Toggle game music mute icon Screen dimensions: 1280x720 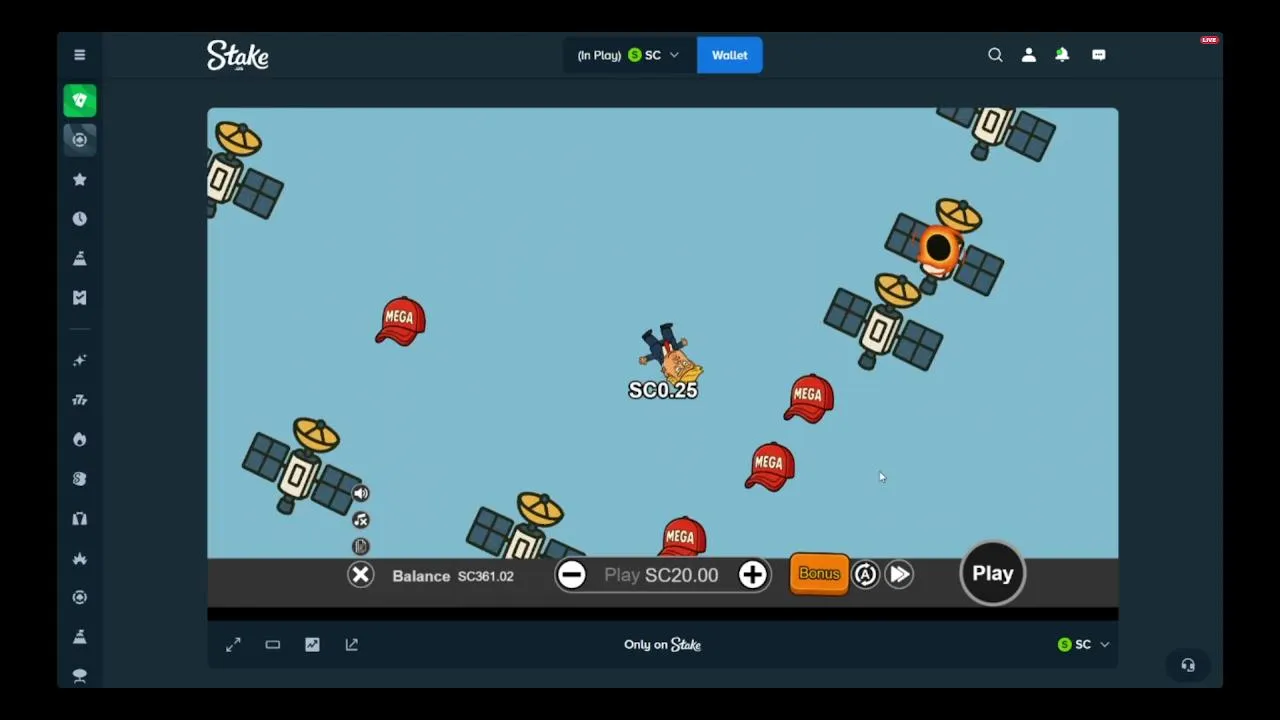click(361, 520)
